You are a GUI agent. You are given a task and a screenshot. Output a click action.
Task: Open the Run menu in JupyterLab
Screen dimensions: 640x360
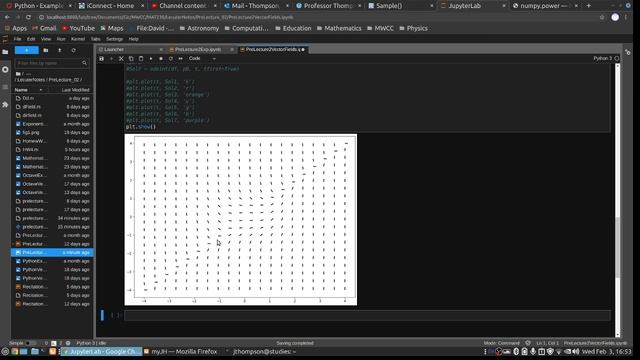tap(61, 39)
